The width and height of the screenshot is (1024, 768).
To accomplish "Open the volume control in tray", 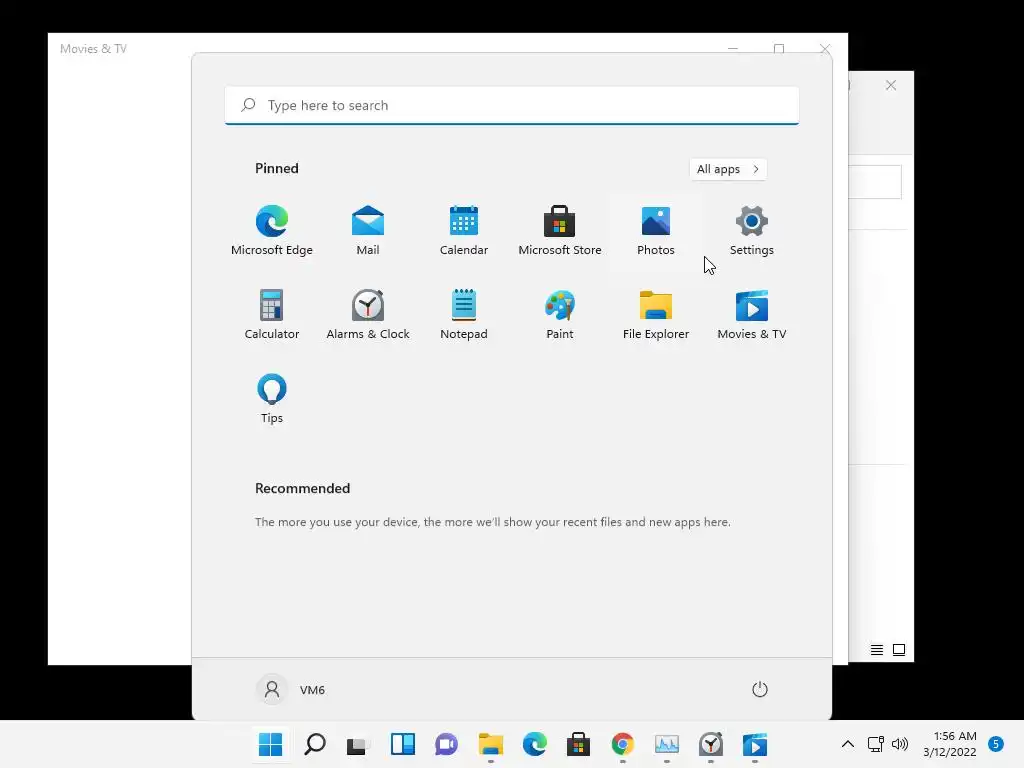I will click(x=900, y=744).
